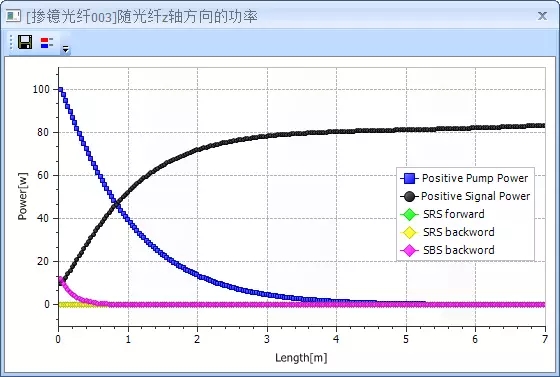Select Positive Pump Power legend entry
Viewport: 560px width, 377px height.
pyautogui.click(x=464, y=178)
